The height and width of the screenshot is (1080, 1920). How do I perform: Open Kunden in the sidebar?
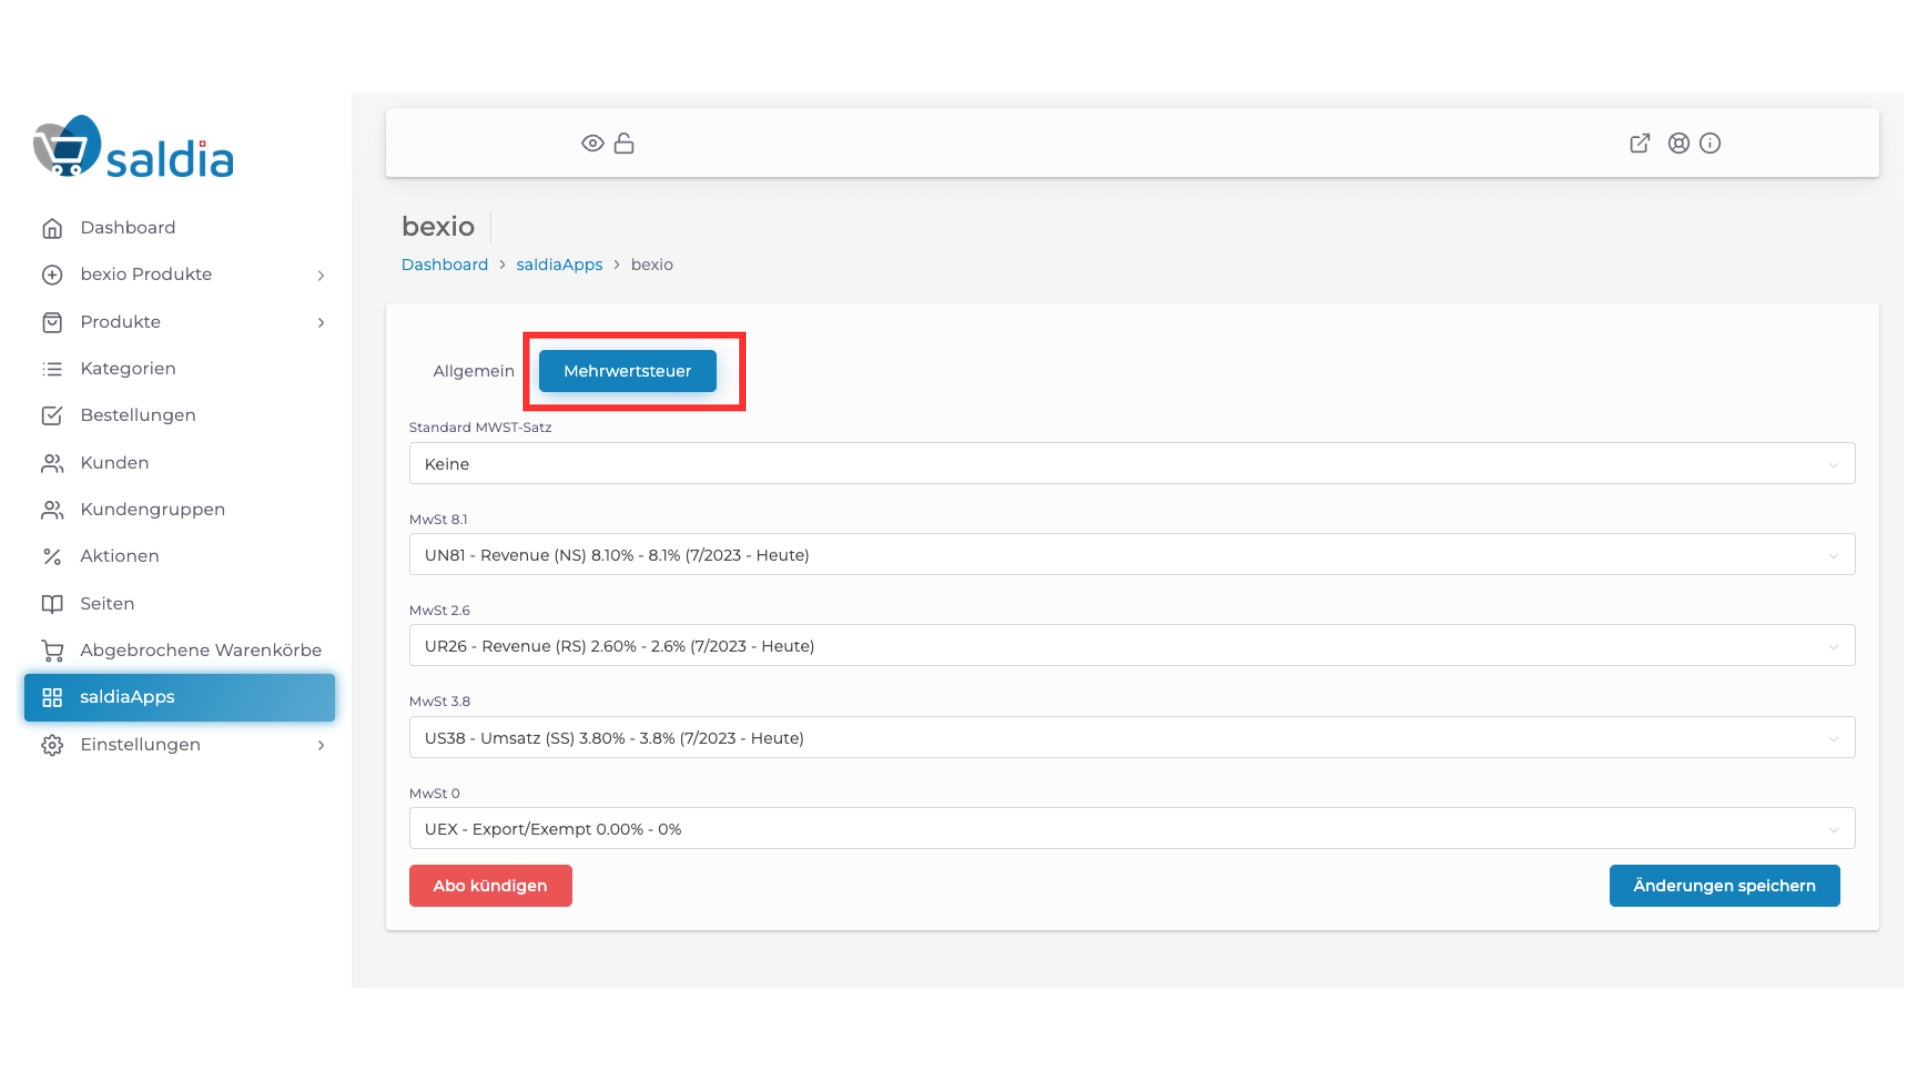pos(114,463)
